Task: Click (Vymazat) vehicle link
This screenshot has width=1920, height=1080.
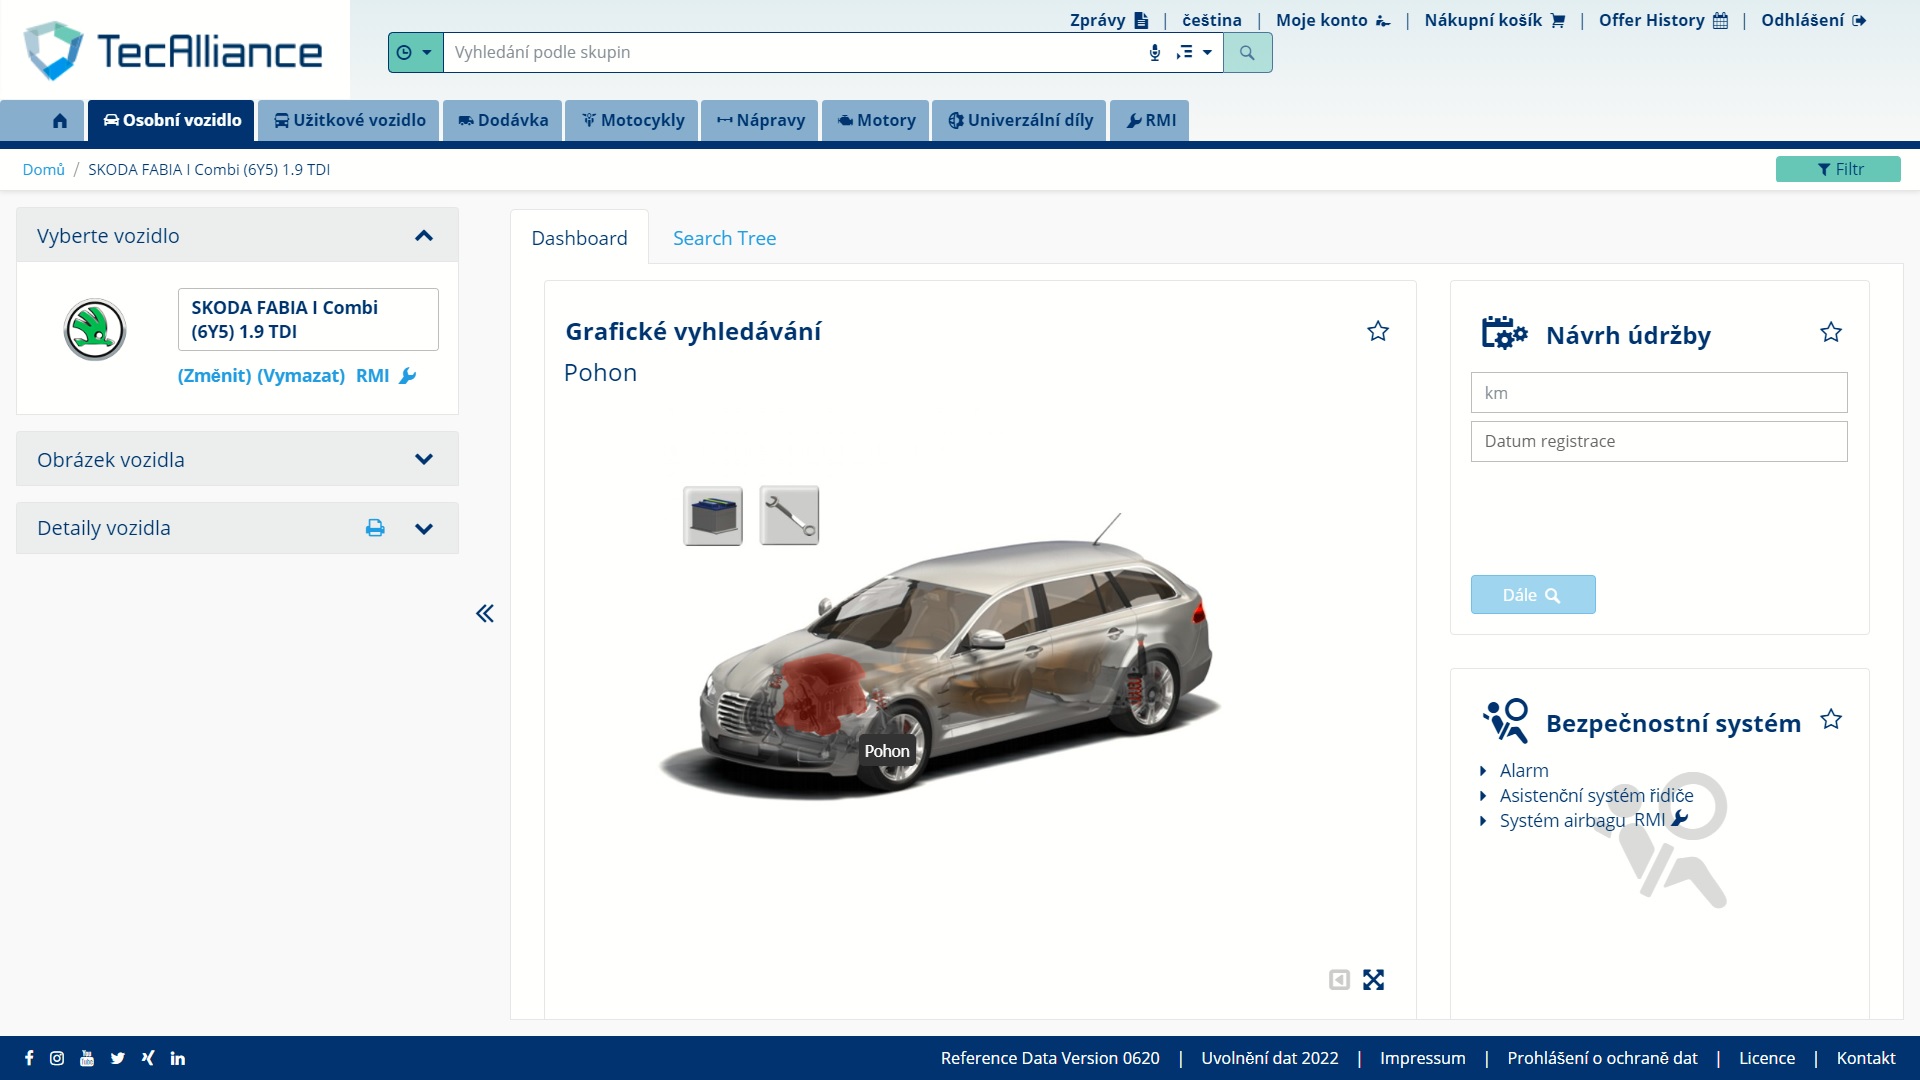Action: coord(301,375)
